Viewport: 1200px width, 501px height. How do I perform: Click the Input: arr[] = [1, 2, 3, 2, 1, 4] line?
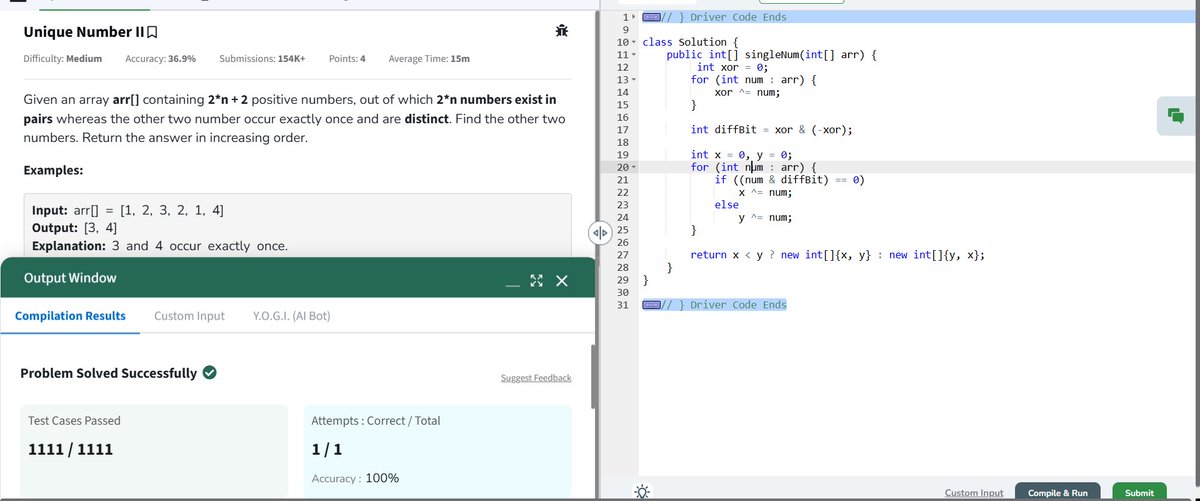coord(128,211)
